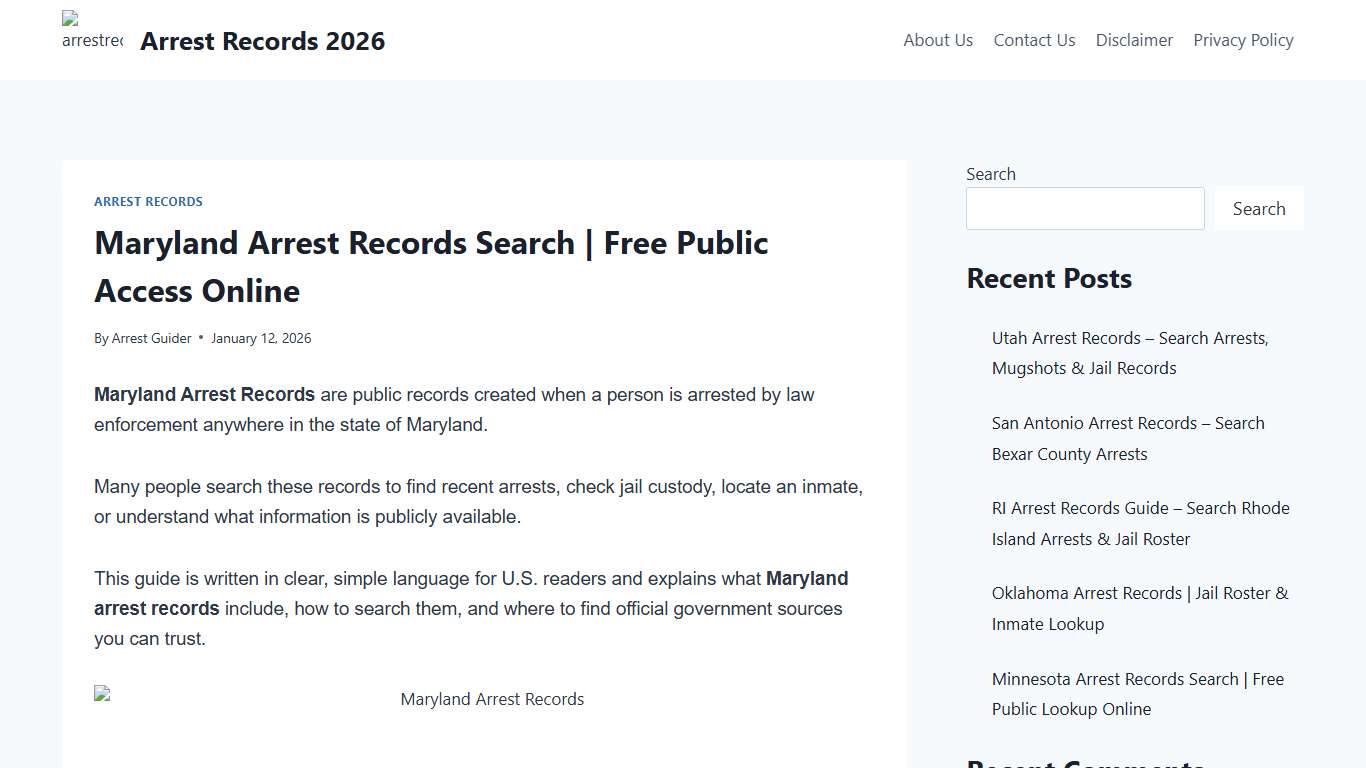Image resolution: width=1366 pixels, height=768 pixels.
Task: Click the Search button
Action: [x=1259, y=208]
